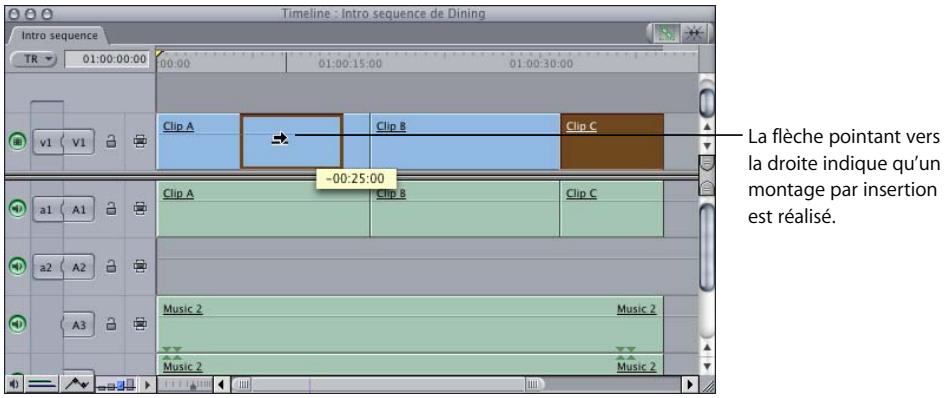Screen dimensions: 945x398
Task: Click video tracks scroll up arrow
Action: click(x=707, y=127)
